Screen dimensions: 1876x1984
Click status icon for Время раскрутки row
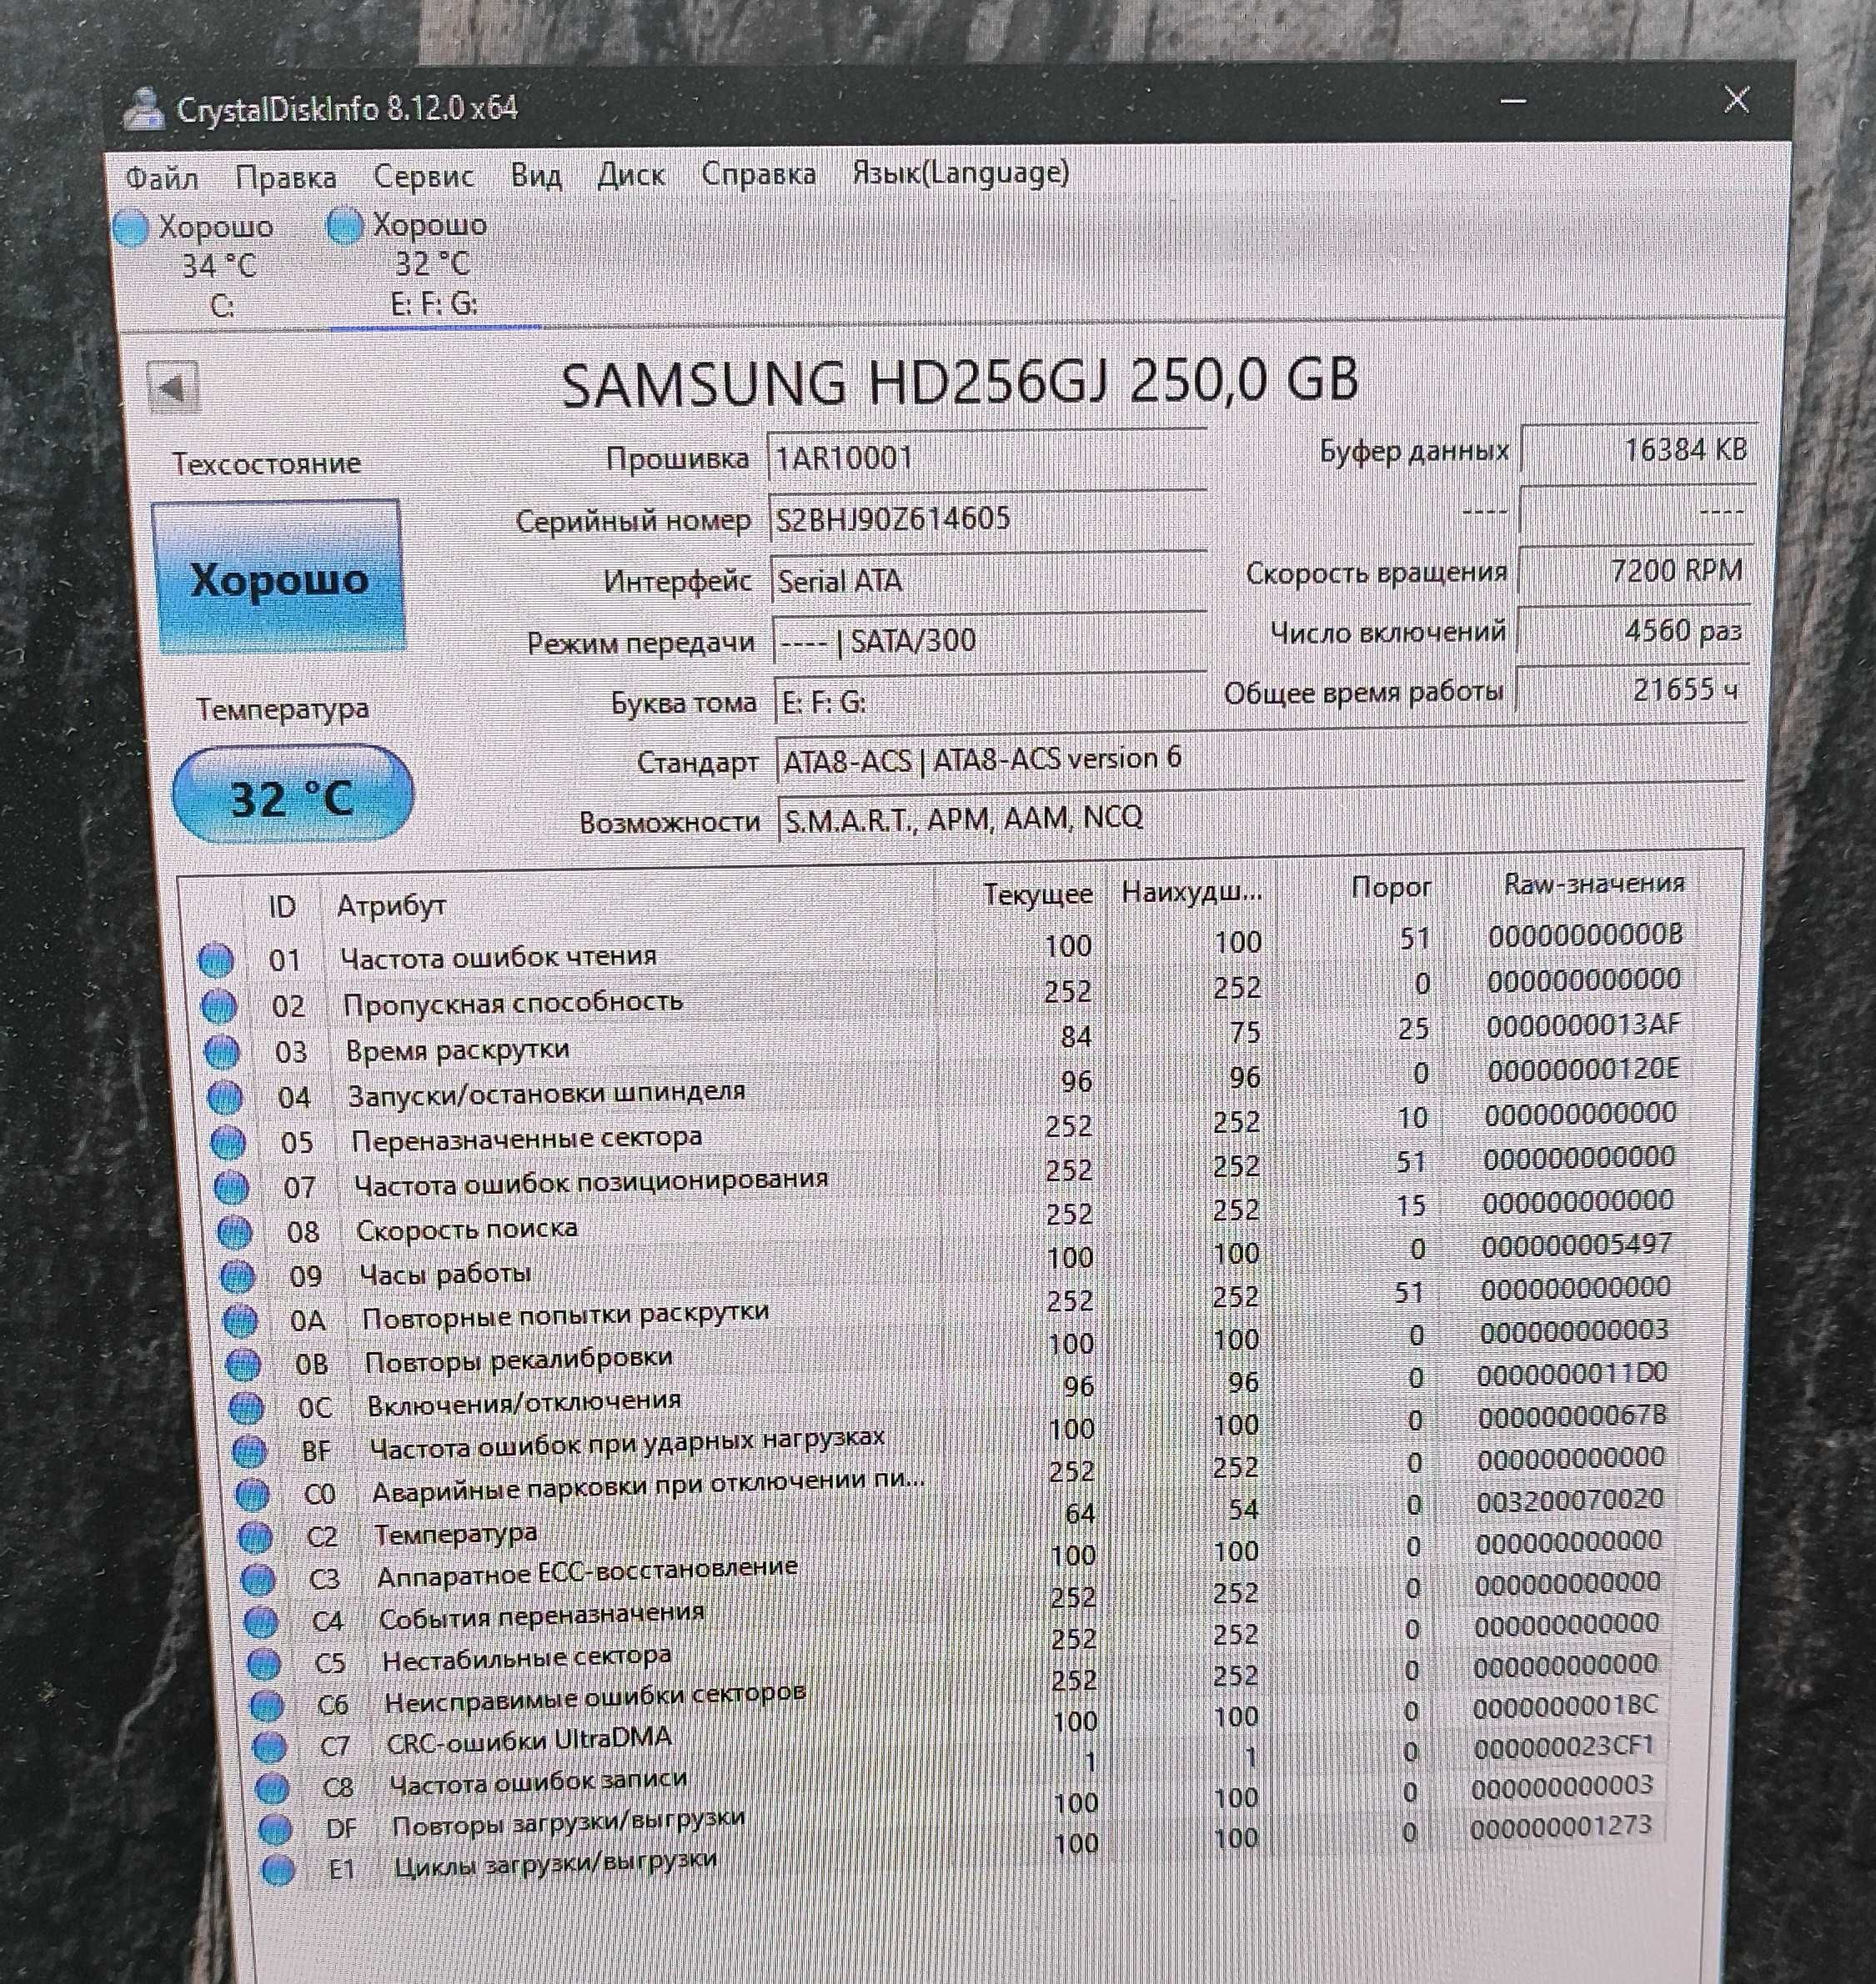click(222, 1052)
